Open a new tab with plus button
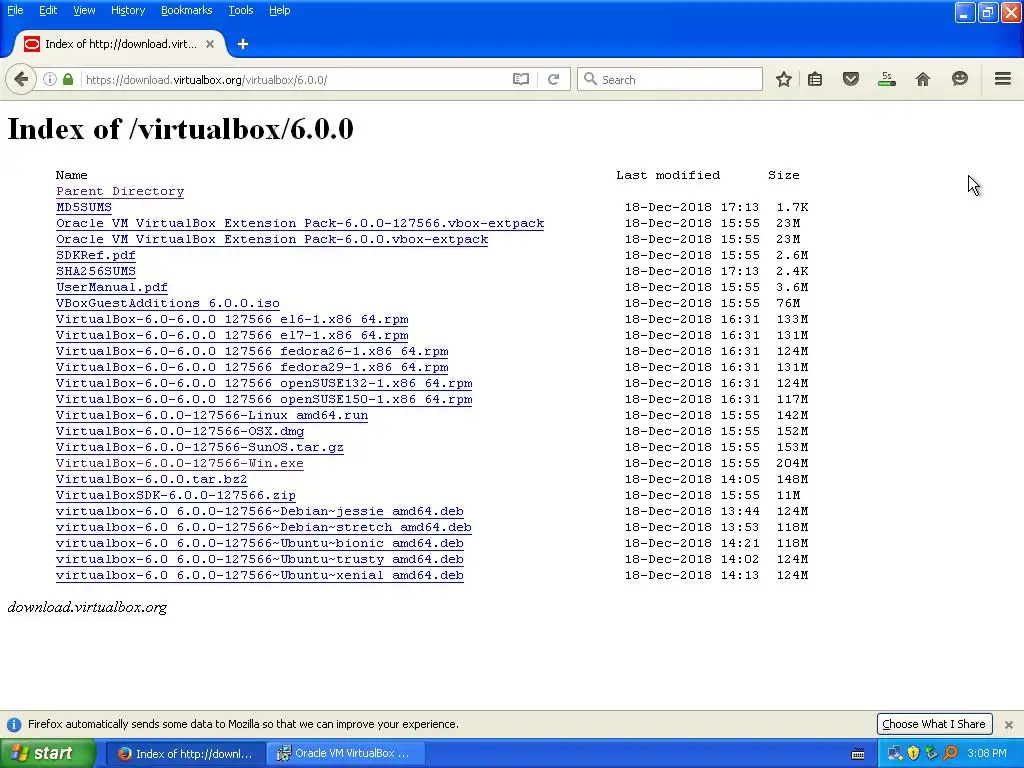Viewport: 1024px width, 768px height. [x=243, y=44]
